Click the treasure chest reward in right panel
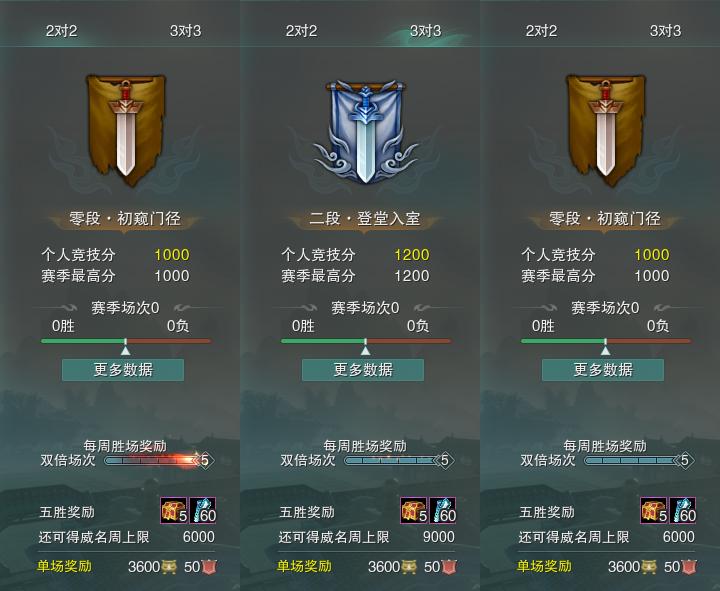Viewport: 720px width, 591px height. coord(654,510)
